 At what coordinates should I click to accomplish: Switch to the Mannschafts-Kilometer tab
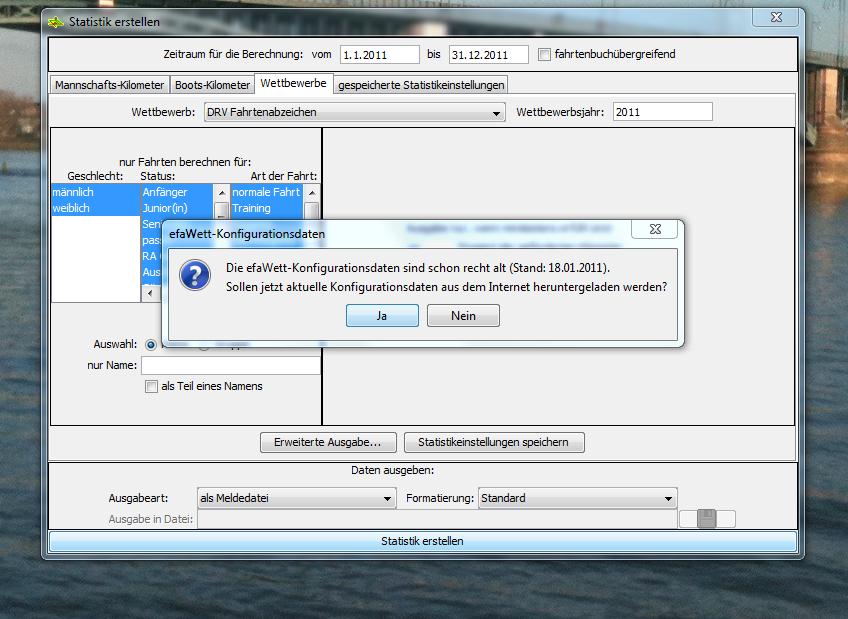point(109,85)
